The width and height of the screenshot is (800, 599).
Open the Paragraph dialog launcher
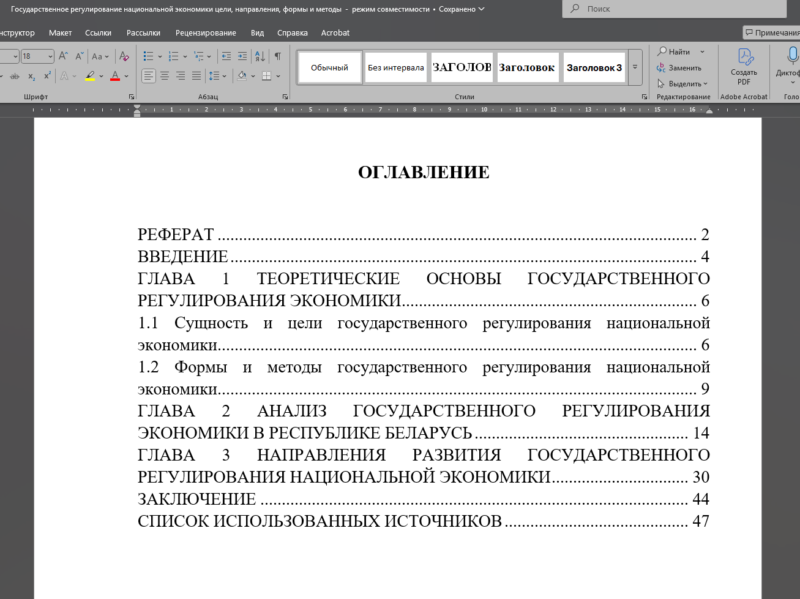(285, 96)
